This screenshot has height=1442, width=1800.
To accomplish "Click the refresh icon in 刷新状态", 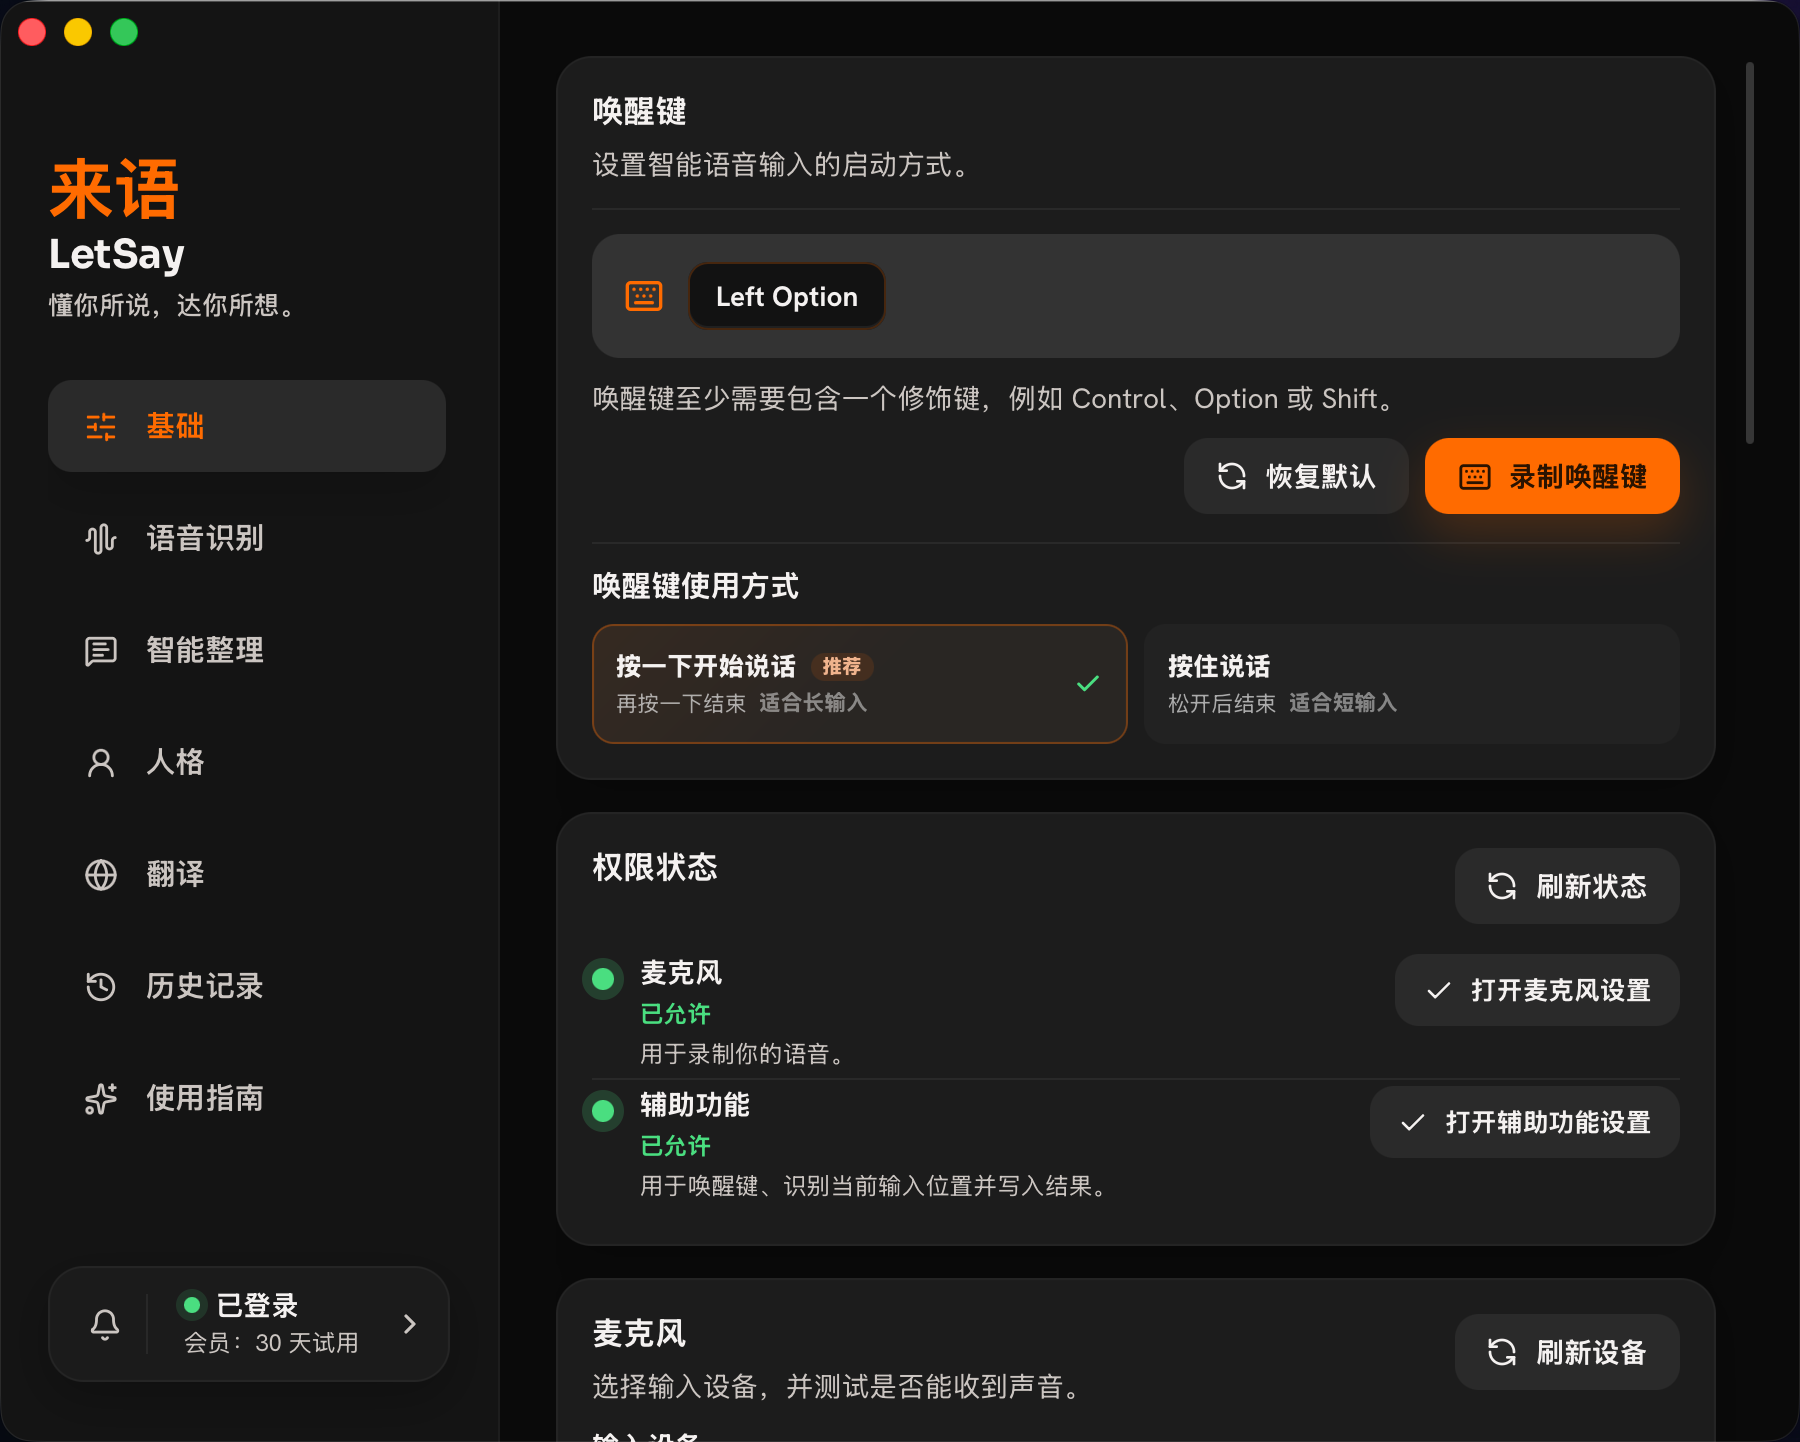I will pyautogui.click(x=1502, y=886).
